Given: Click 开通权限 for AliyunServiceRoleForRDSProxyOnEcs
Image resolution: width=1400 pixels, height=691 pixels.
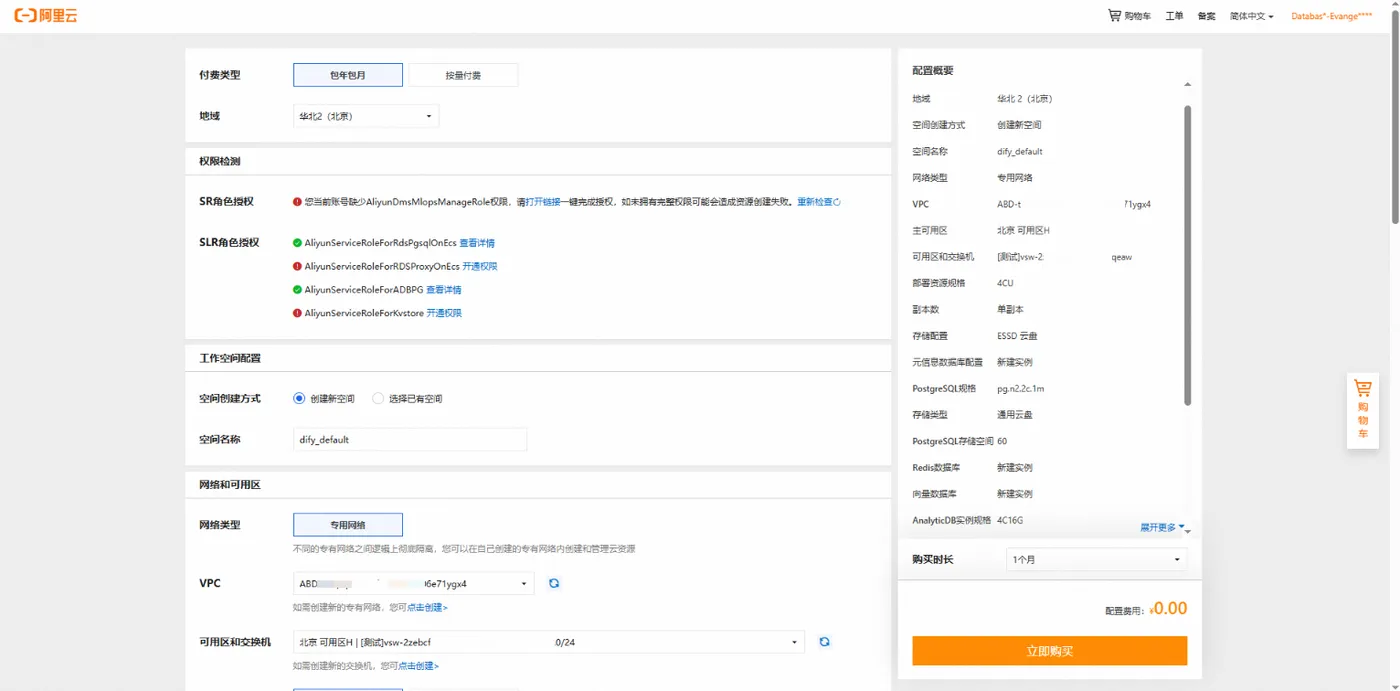Looking at the screenshot, I should point(480,266).
